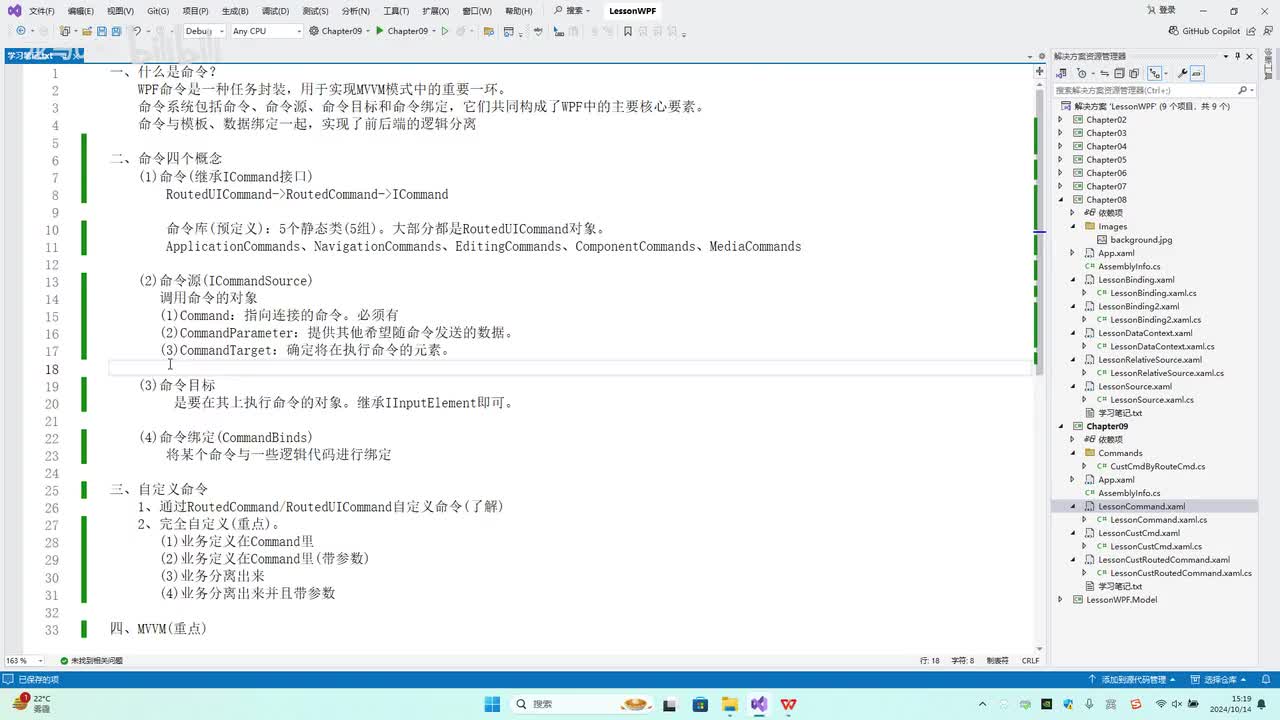Viewport: 1280px width, 720px height.
Task: Pin the Solution Explorer panel
Action: (1237, 56)
